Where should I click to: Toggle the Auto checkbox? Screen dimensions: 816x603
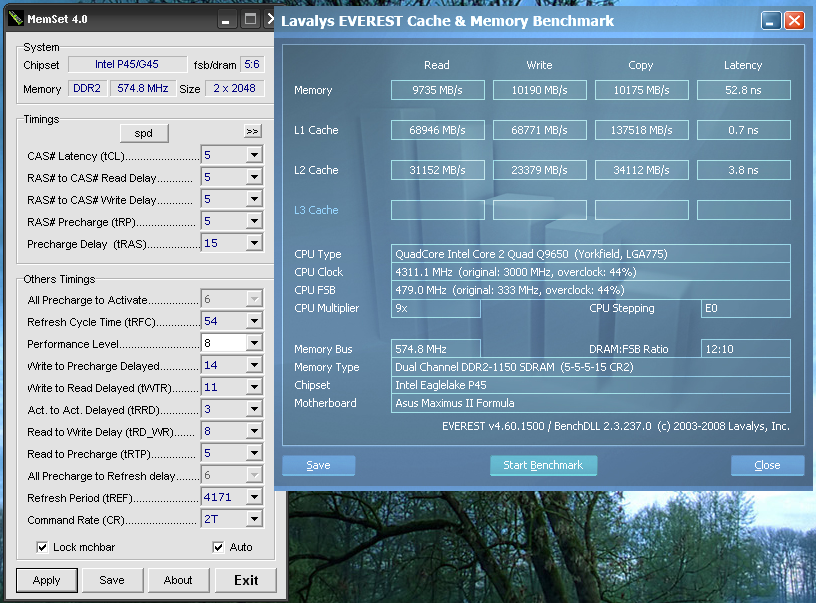click(x=218, y=547)
